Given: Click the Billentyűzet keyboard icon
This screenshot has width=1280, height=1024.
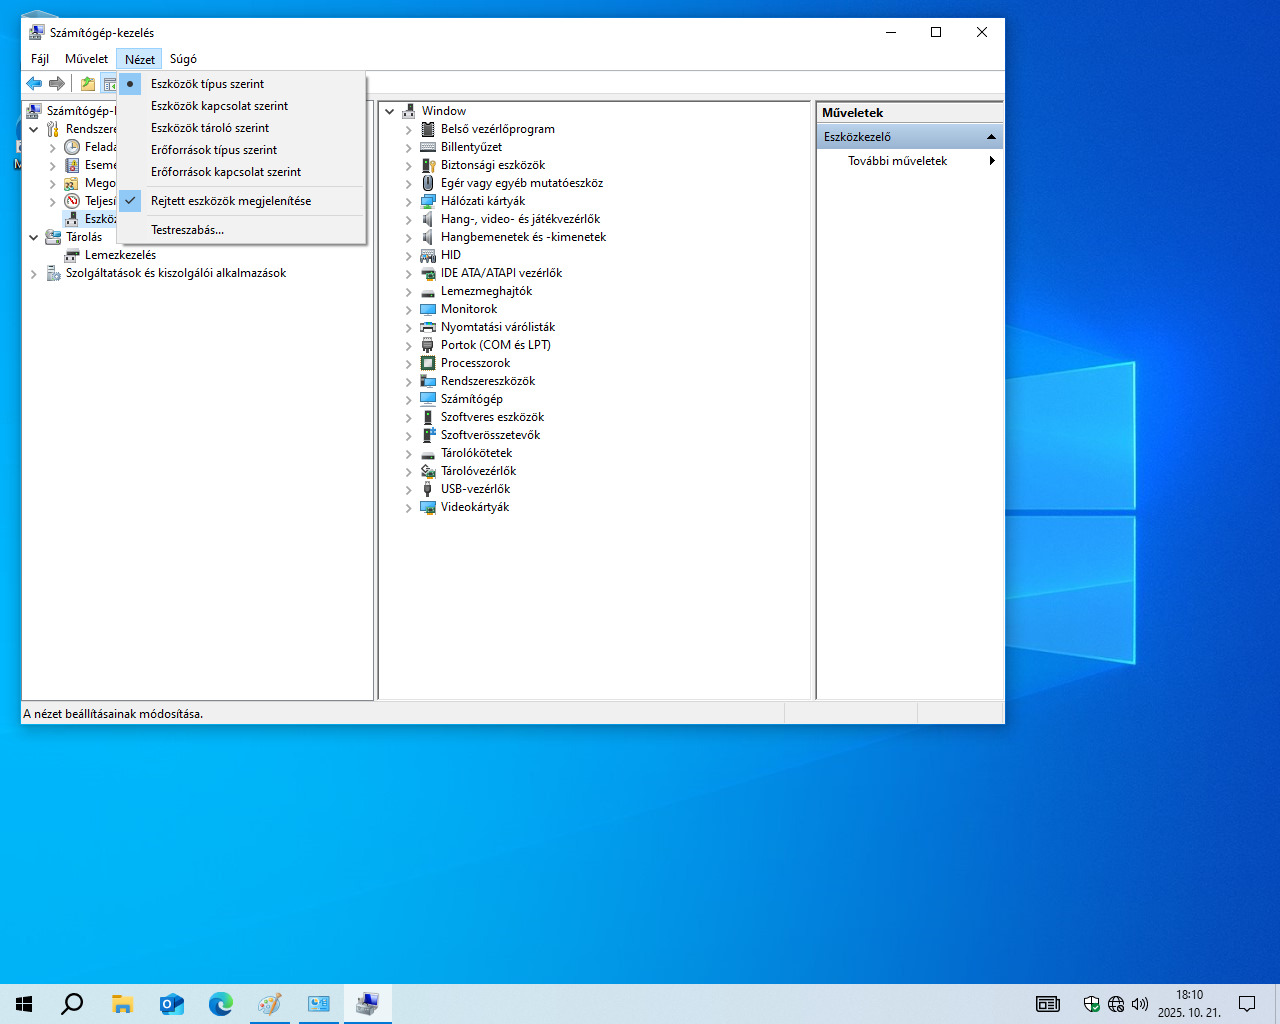Looking at the screenshot, I should 428,147.
